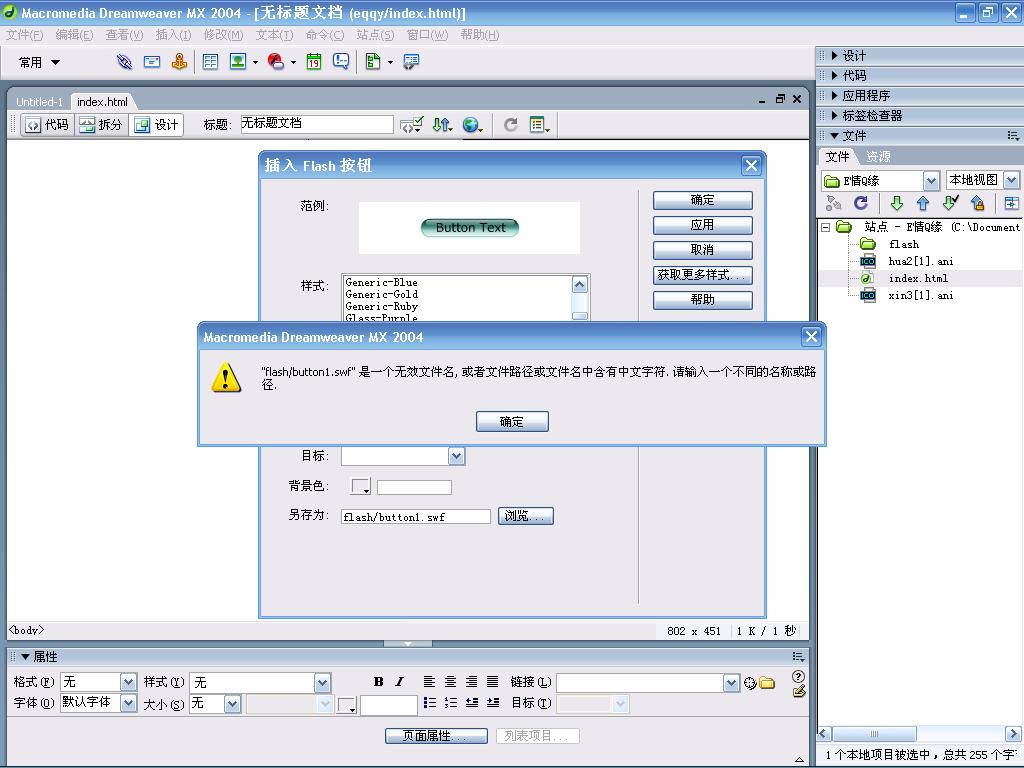Click the Ordered List icon in Properties

[x=451, y=703]
